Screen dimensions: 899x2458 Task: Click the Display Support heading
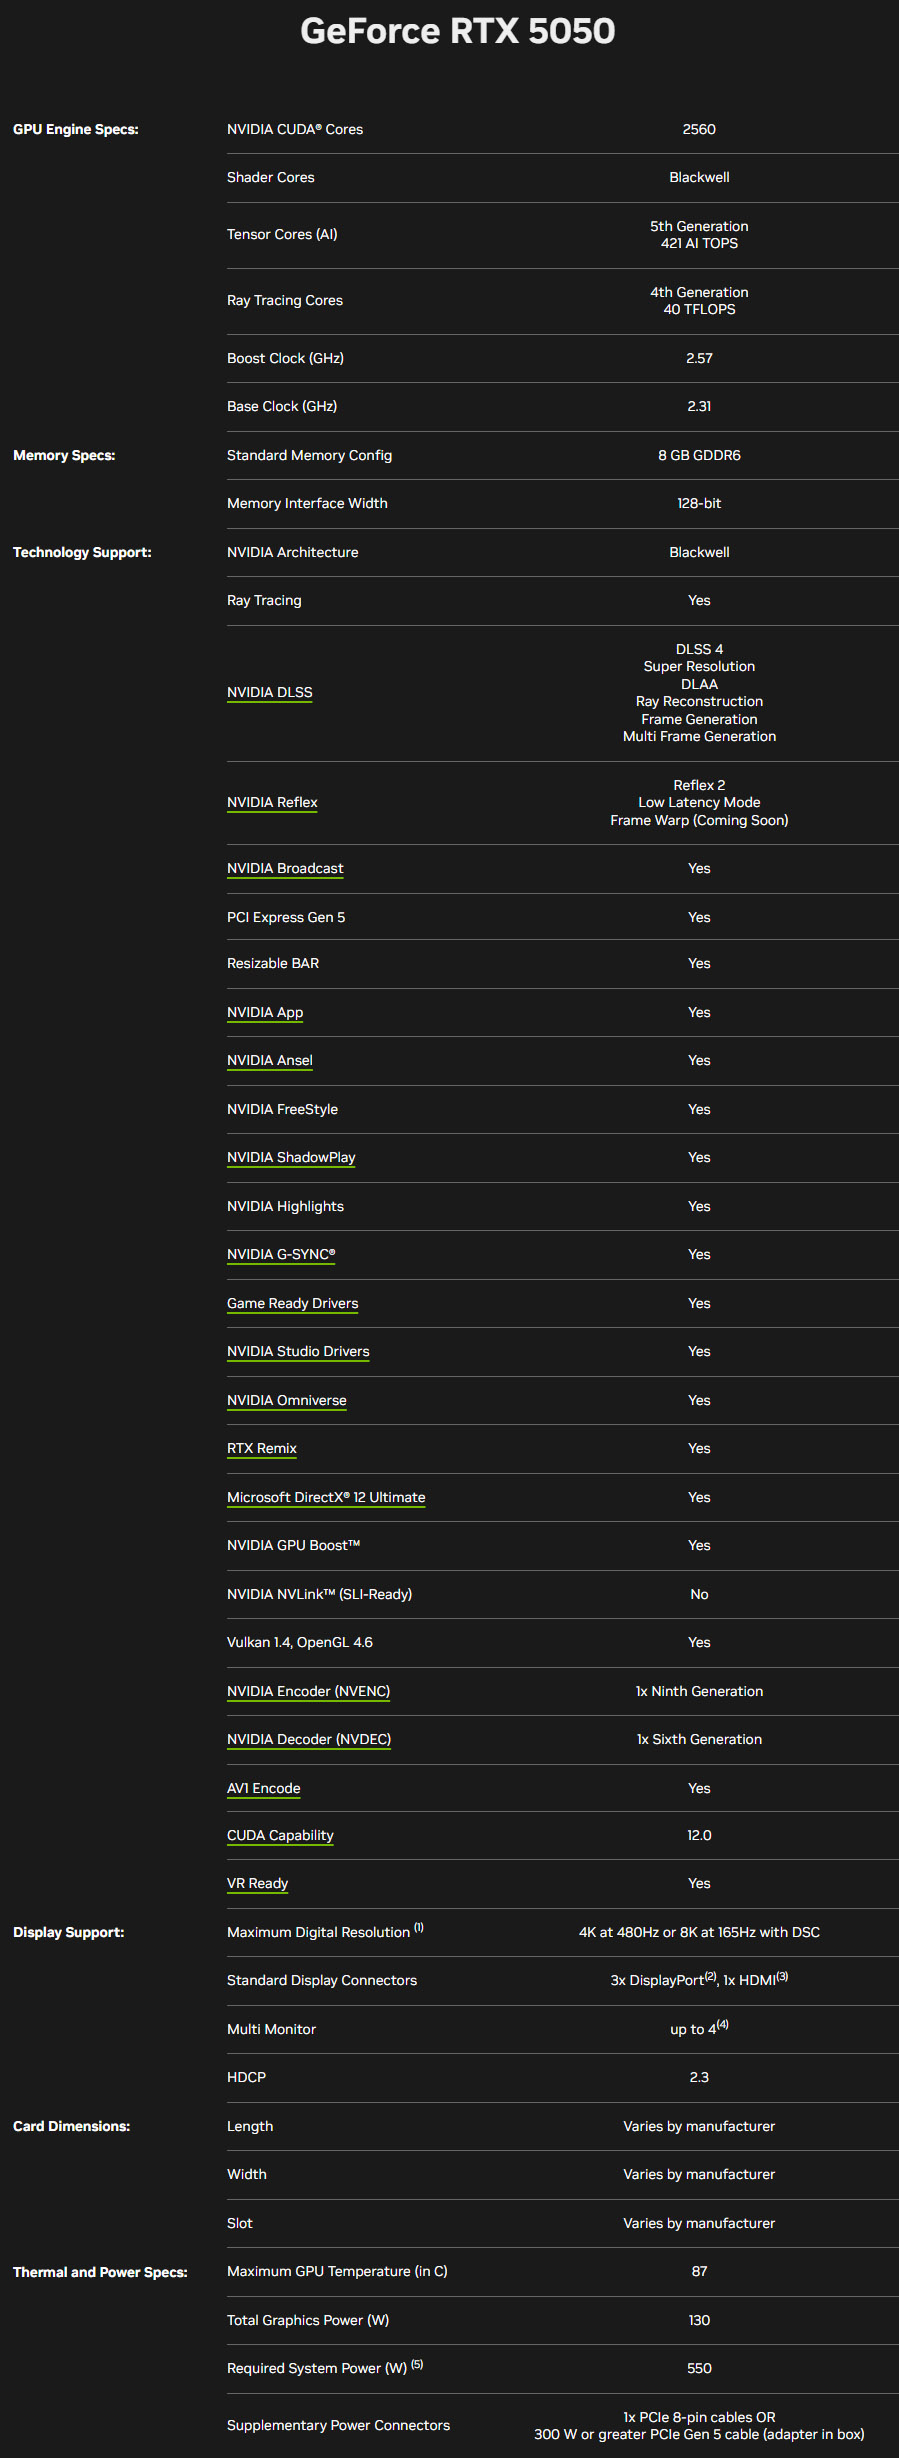(x=69, y=1932)
